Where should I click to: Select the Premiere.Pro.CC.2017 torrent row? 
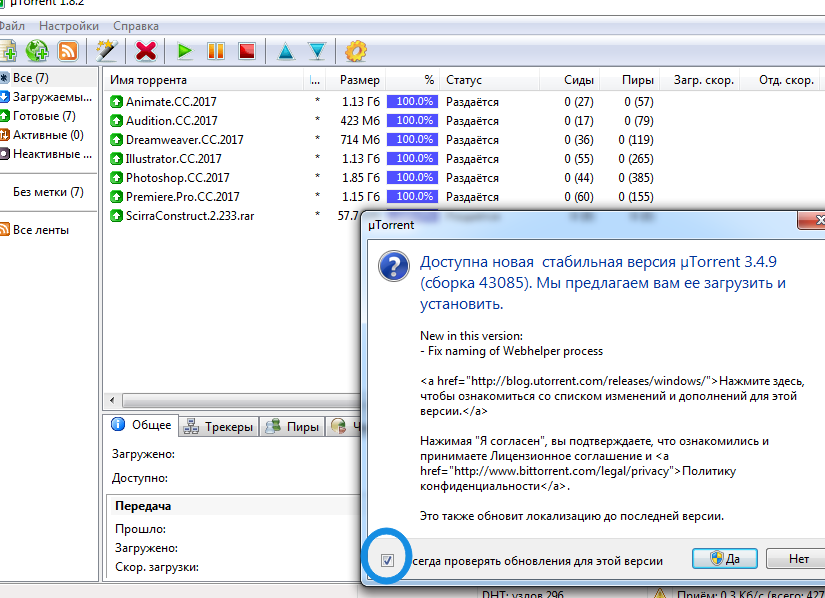[463, 197]
